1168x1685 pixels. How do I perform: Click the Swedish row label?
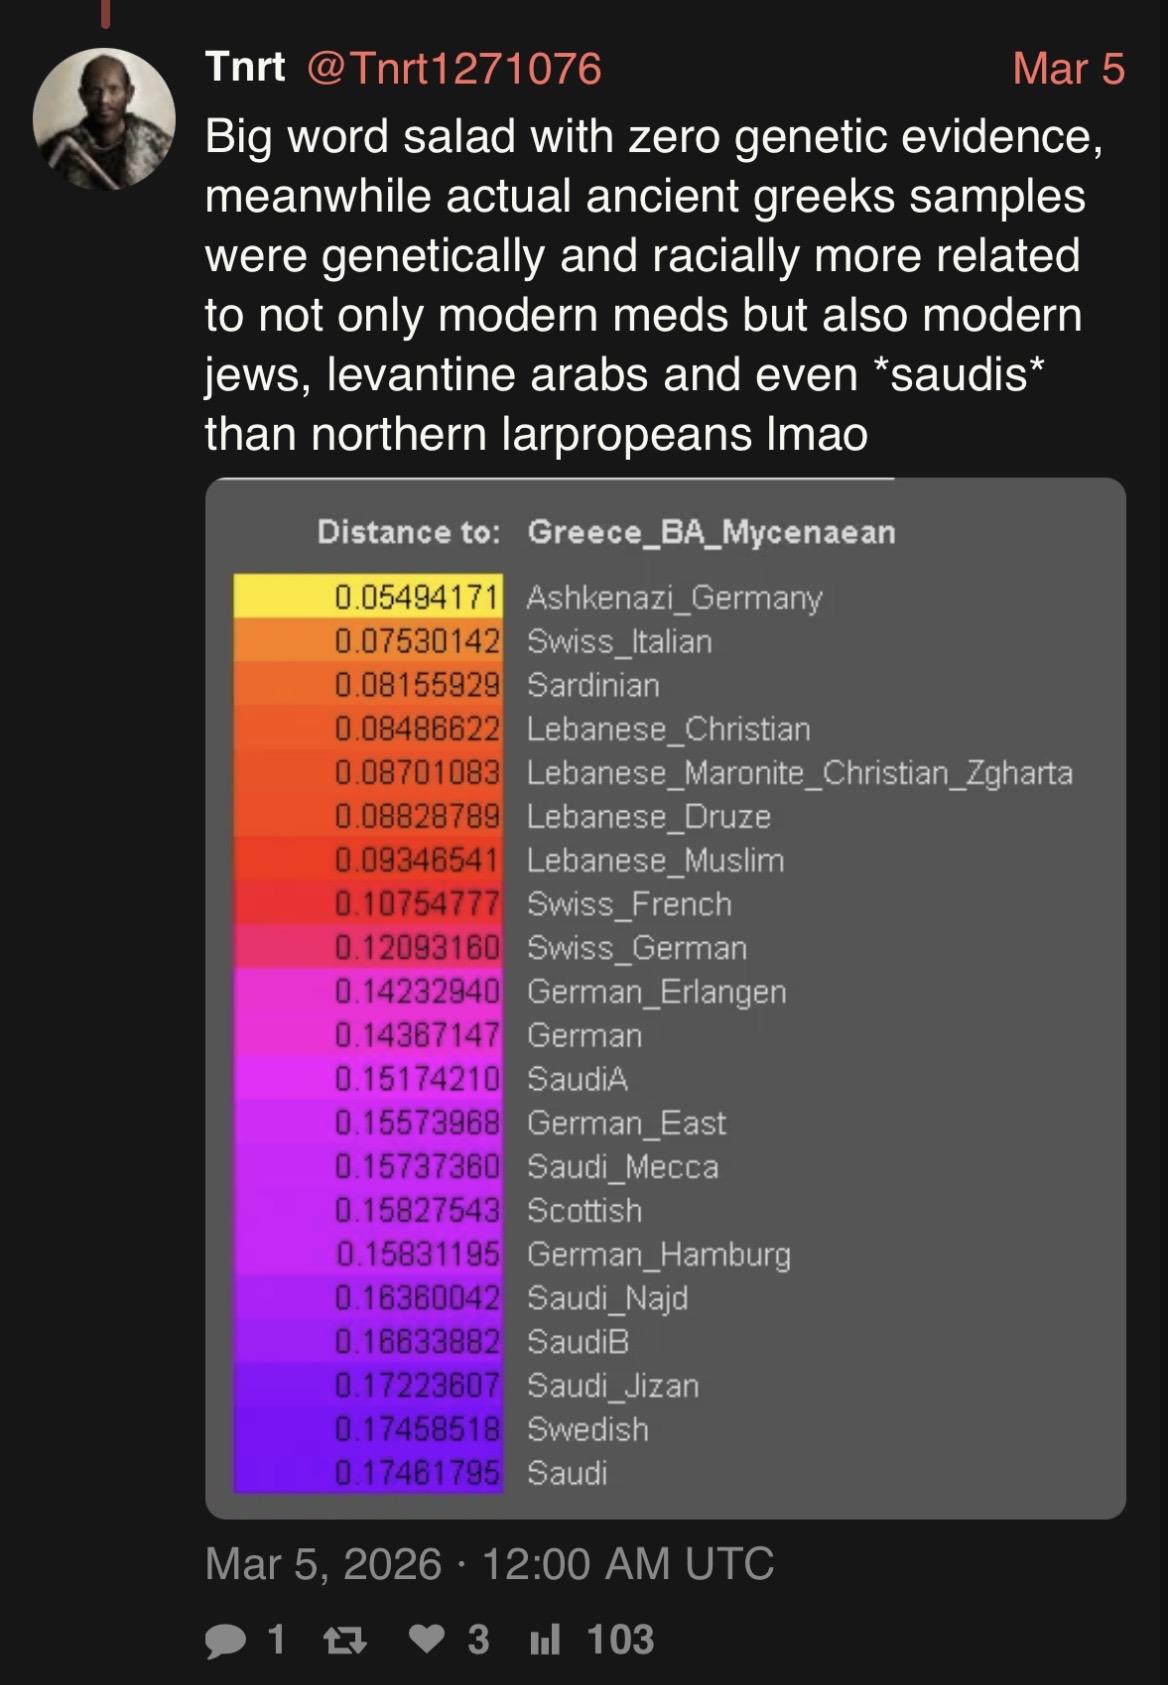[x=588, y=1429]
